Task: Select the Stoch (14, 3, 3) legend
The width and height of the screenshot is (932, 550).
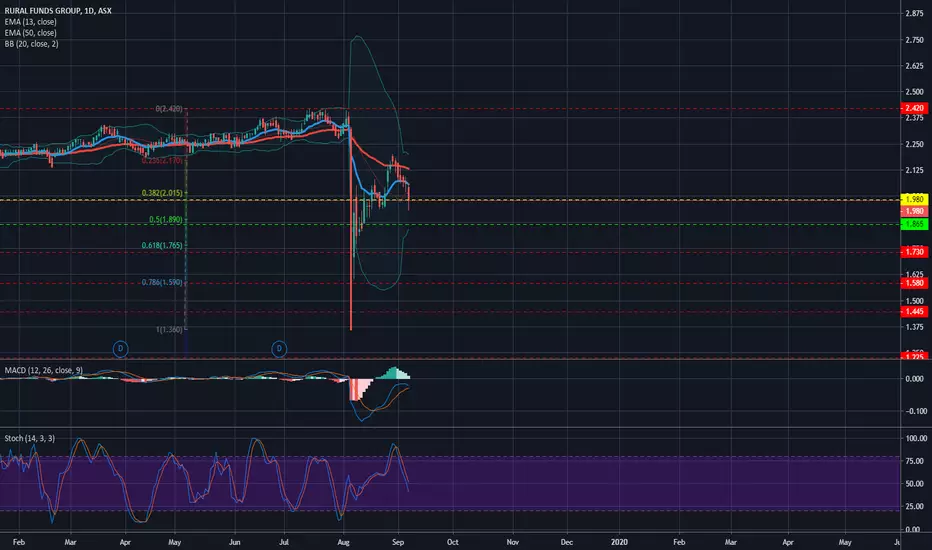Action: tap(30, 438)
